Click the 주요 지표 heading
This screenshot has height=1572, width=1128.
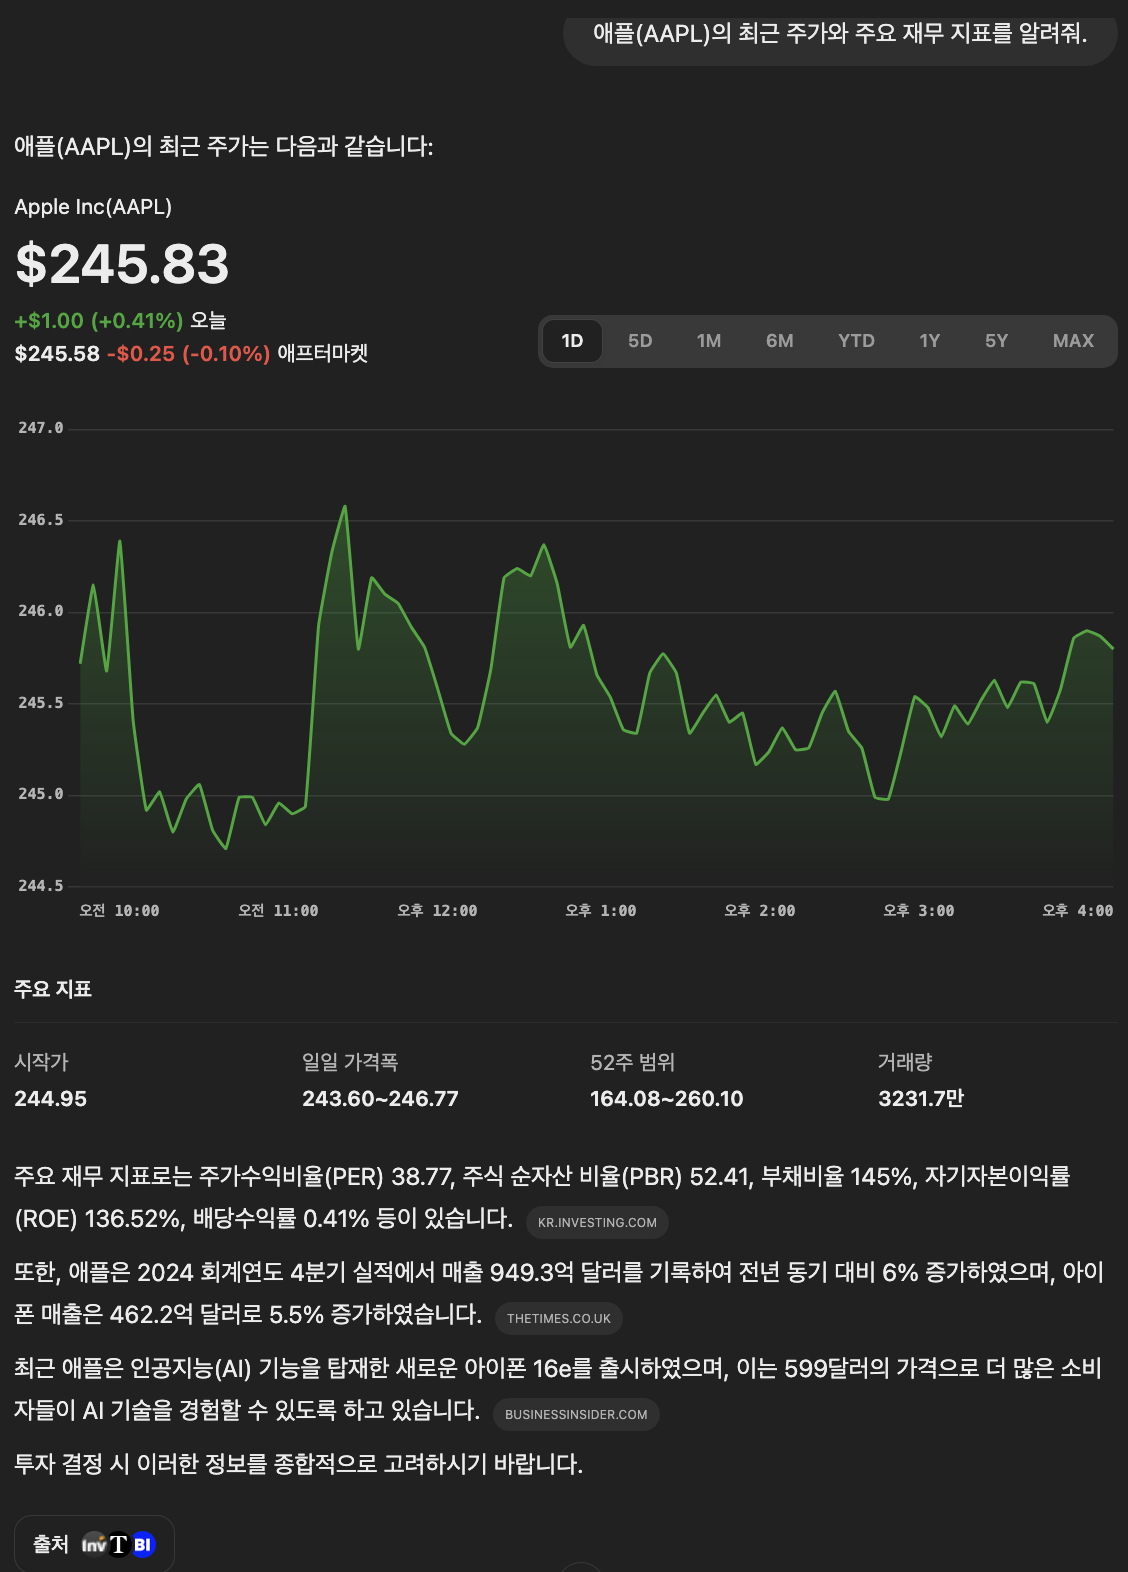(53, 989)
